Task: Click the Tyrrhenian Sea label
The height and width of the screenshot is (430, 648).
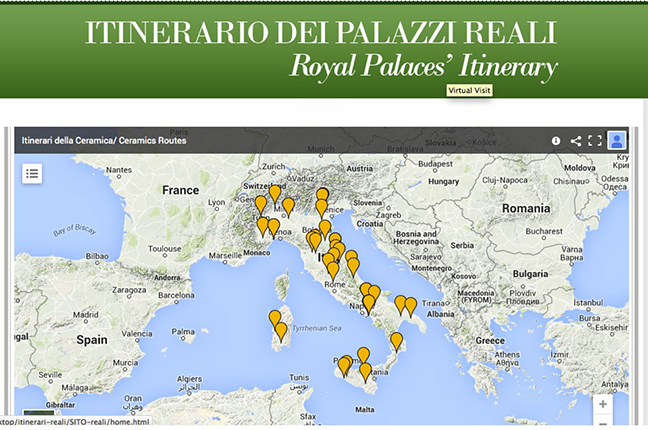Action: pos(317,328)
